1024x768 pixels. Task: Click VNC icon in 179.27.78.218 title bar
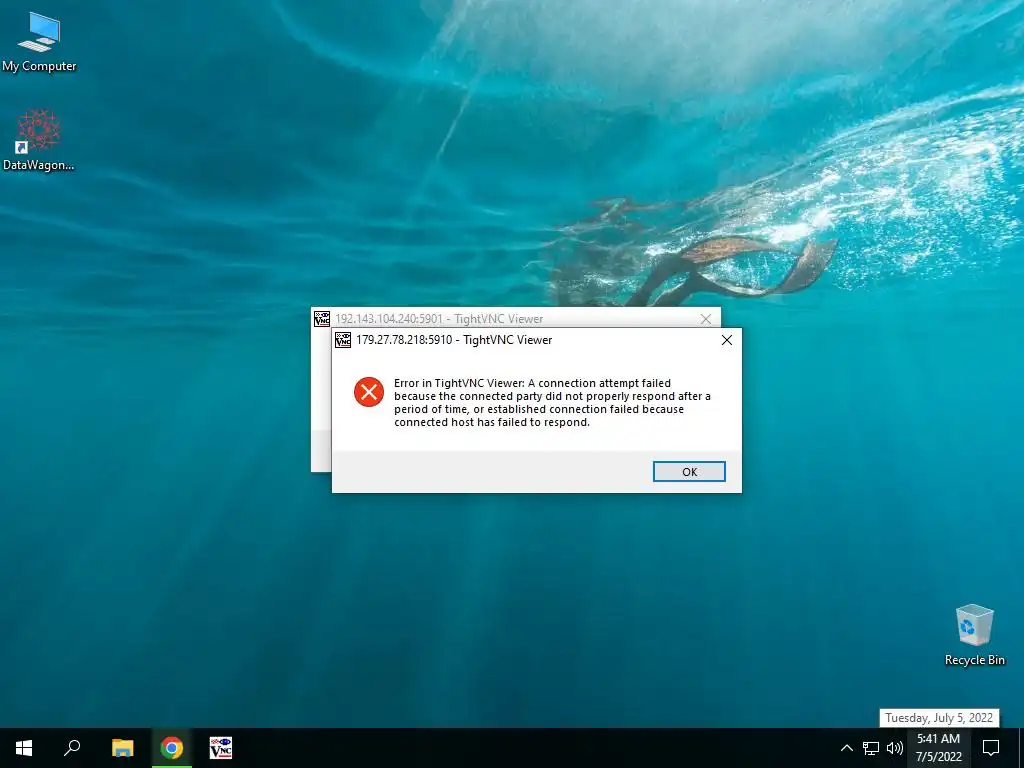pos(343,340)
